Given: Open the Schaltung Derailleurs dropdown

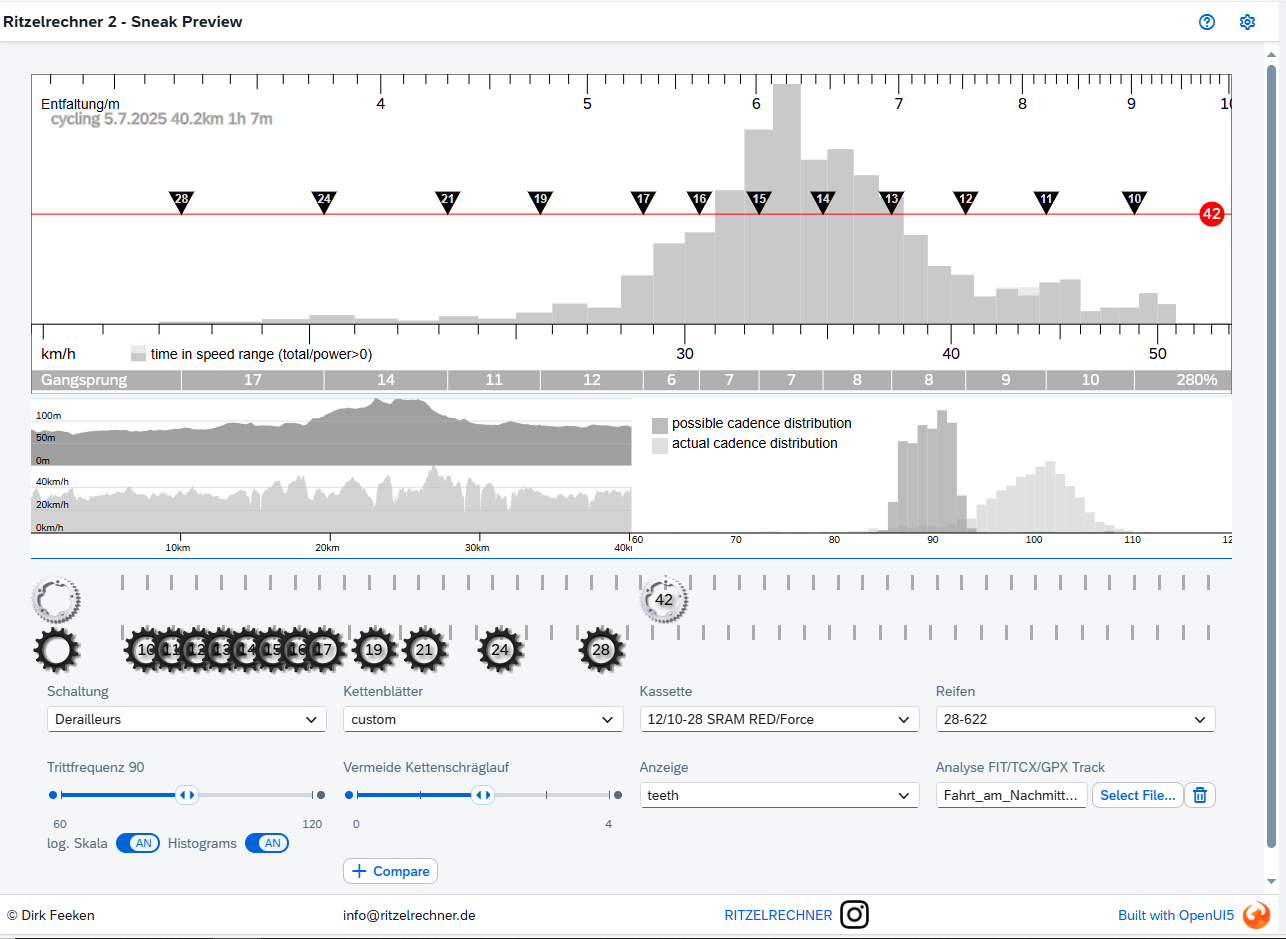Looking at the screenshot, I should [x=186, y=719].
